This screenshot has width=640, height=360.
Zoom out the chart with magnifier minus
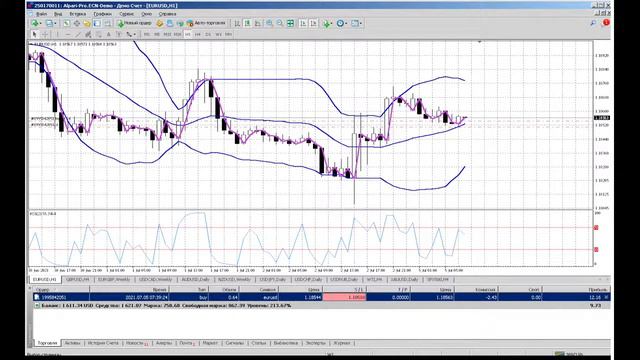tap(279, 23)
